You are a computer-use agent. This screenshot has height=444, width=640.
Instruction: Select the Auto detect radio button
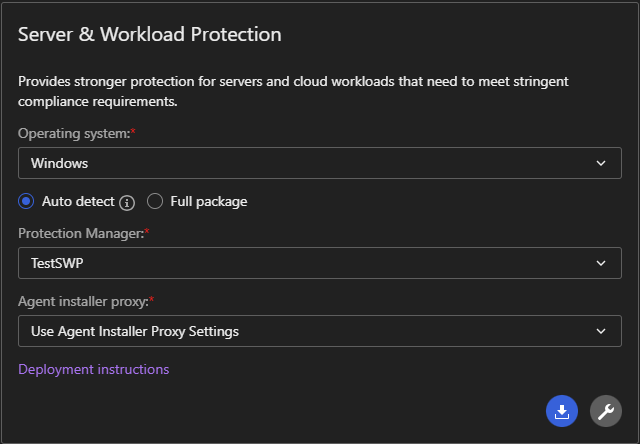[27, 201]
